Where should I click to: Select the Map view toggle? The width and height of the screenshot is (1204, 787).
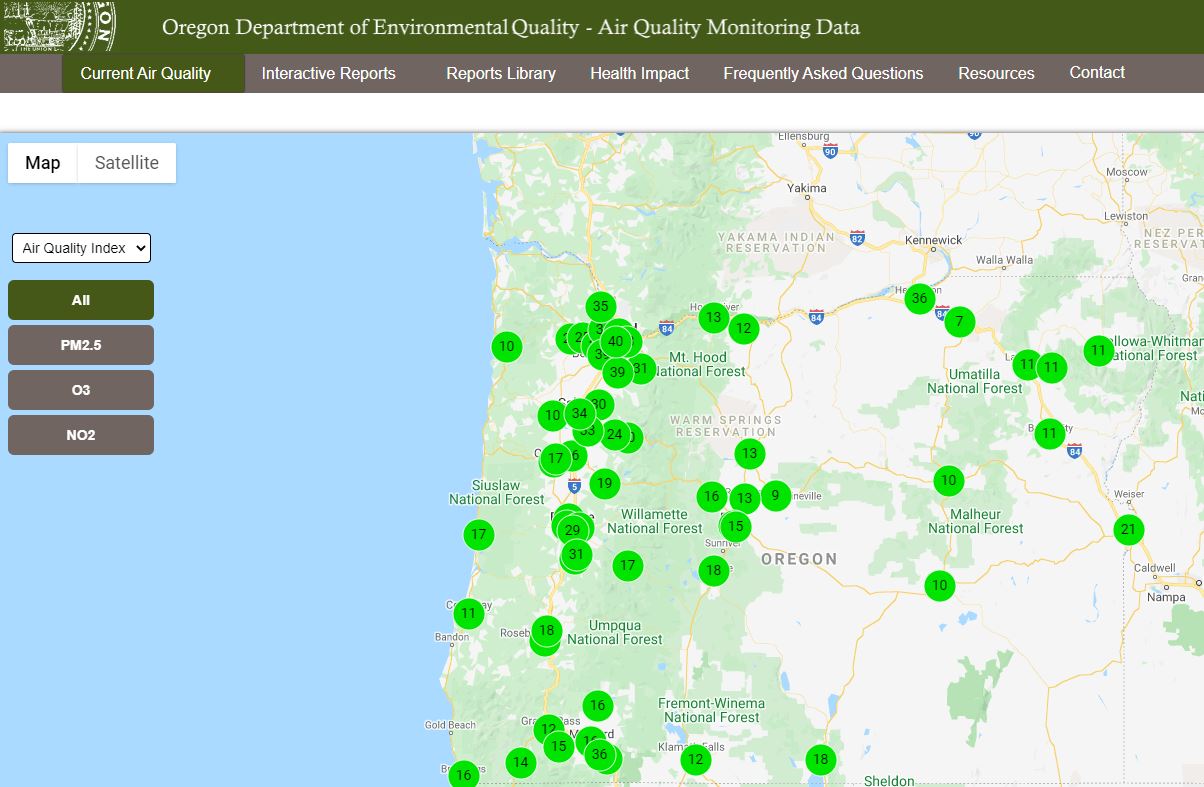click(x=43, y=163)
